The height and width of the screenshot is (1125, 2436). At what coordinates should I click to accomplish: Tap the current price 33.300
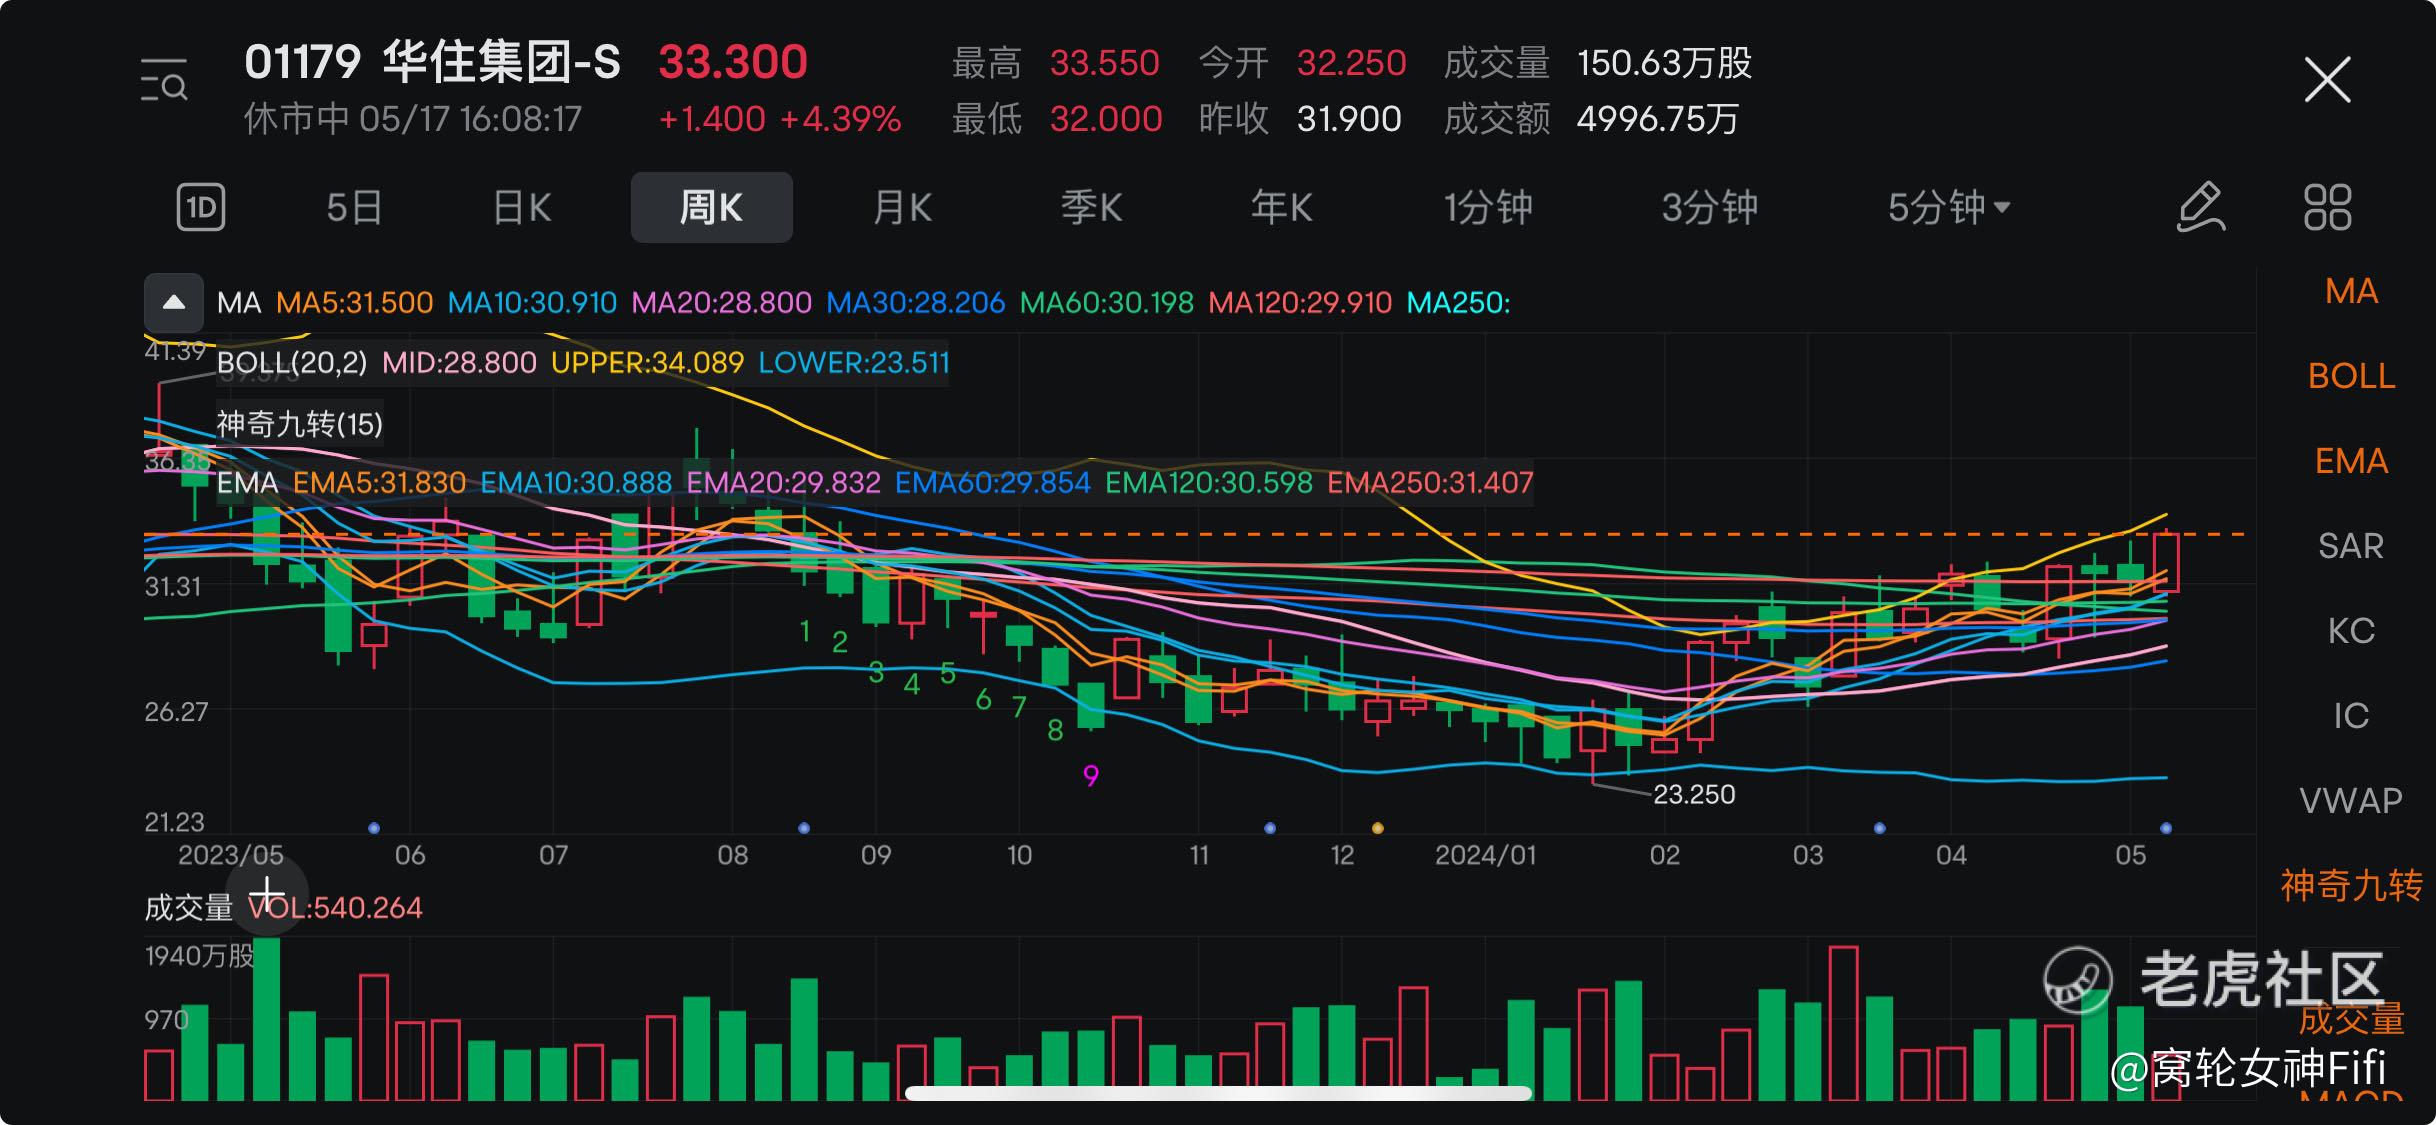tap(733, 62)
